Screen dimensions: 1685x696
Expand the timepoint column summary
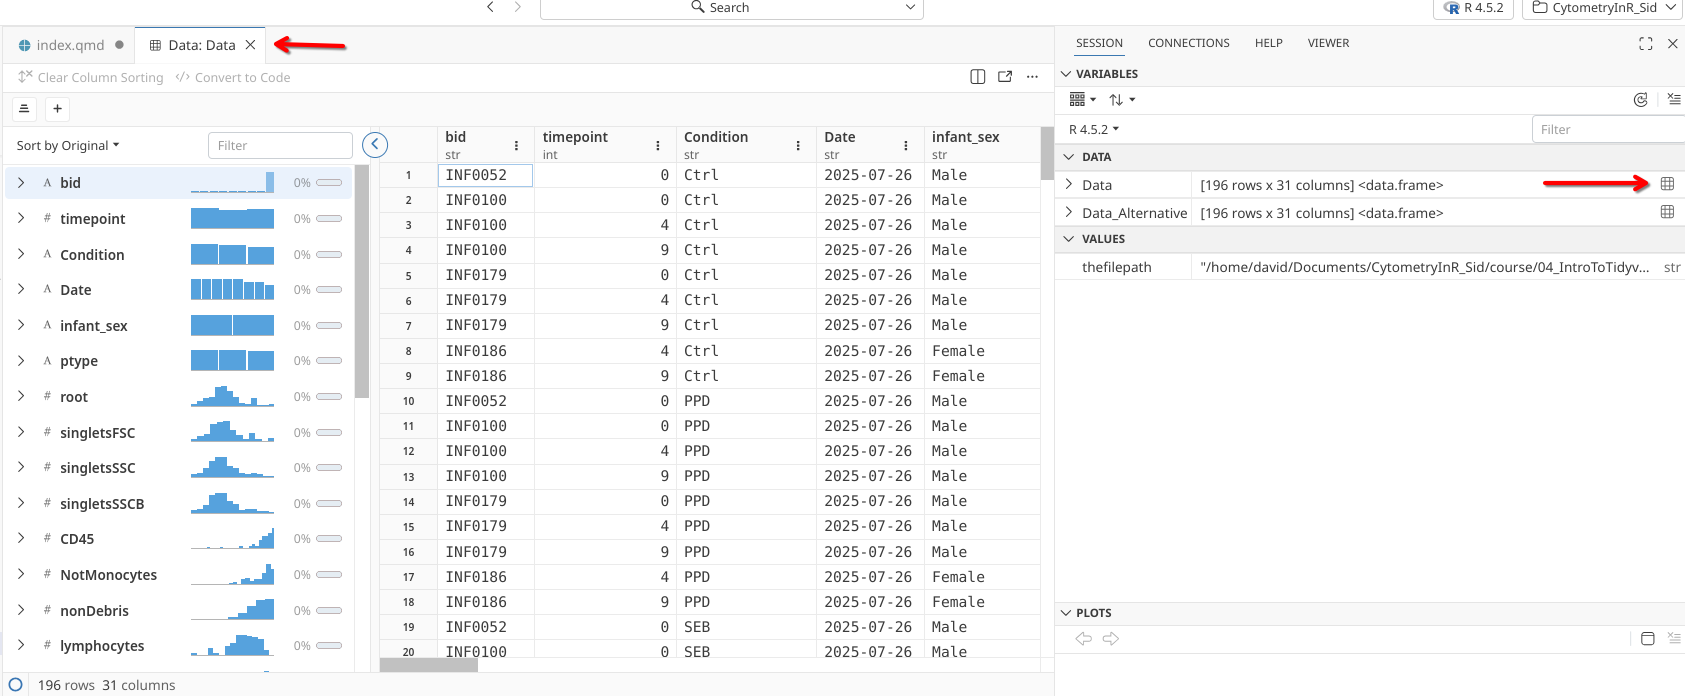point(21,219)
